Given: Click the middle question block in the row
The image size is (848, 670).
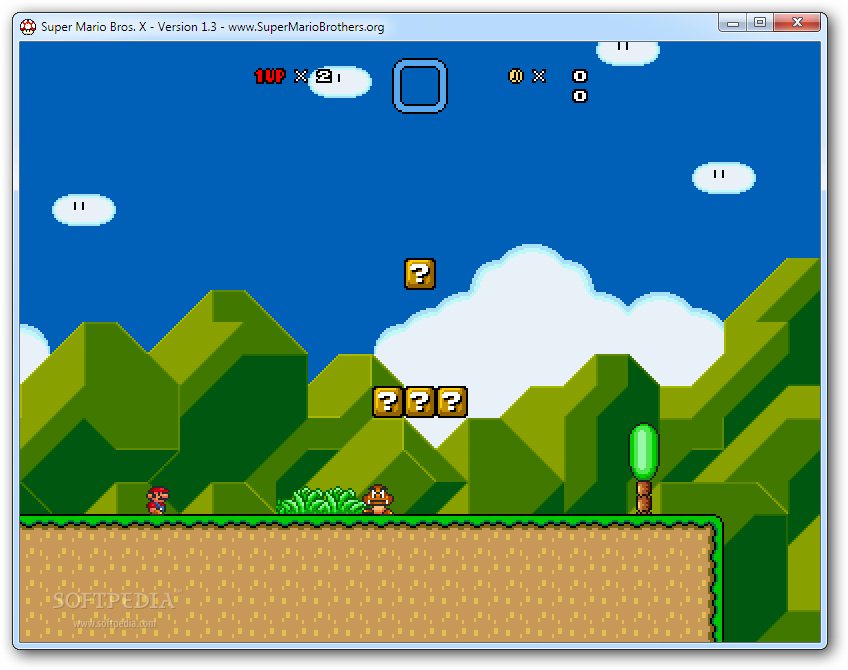Looking at the screenshot, I should pos(420,402).
